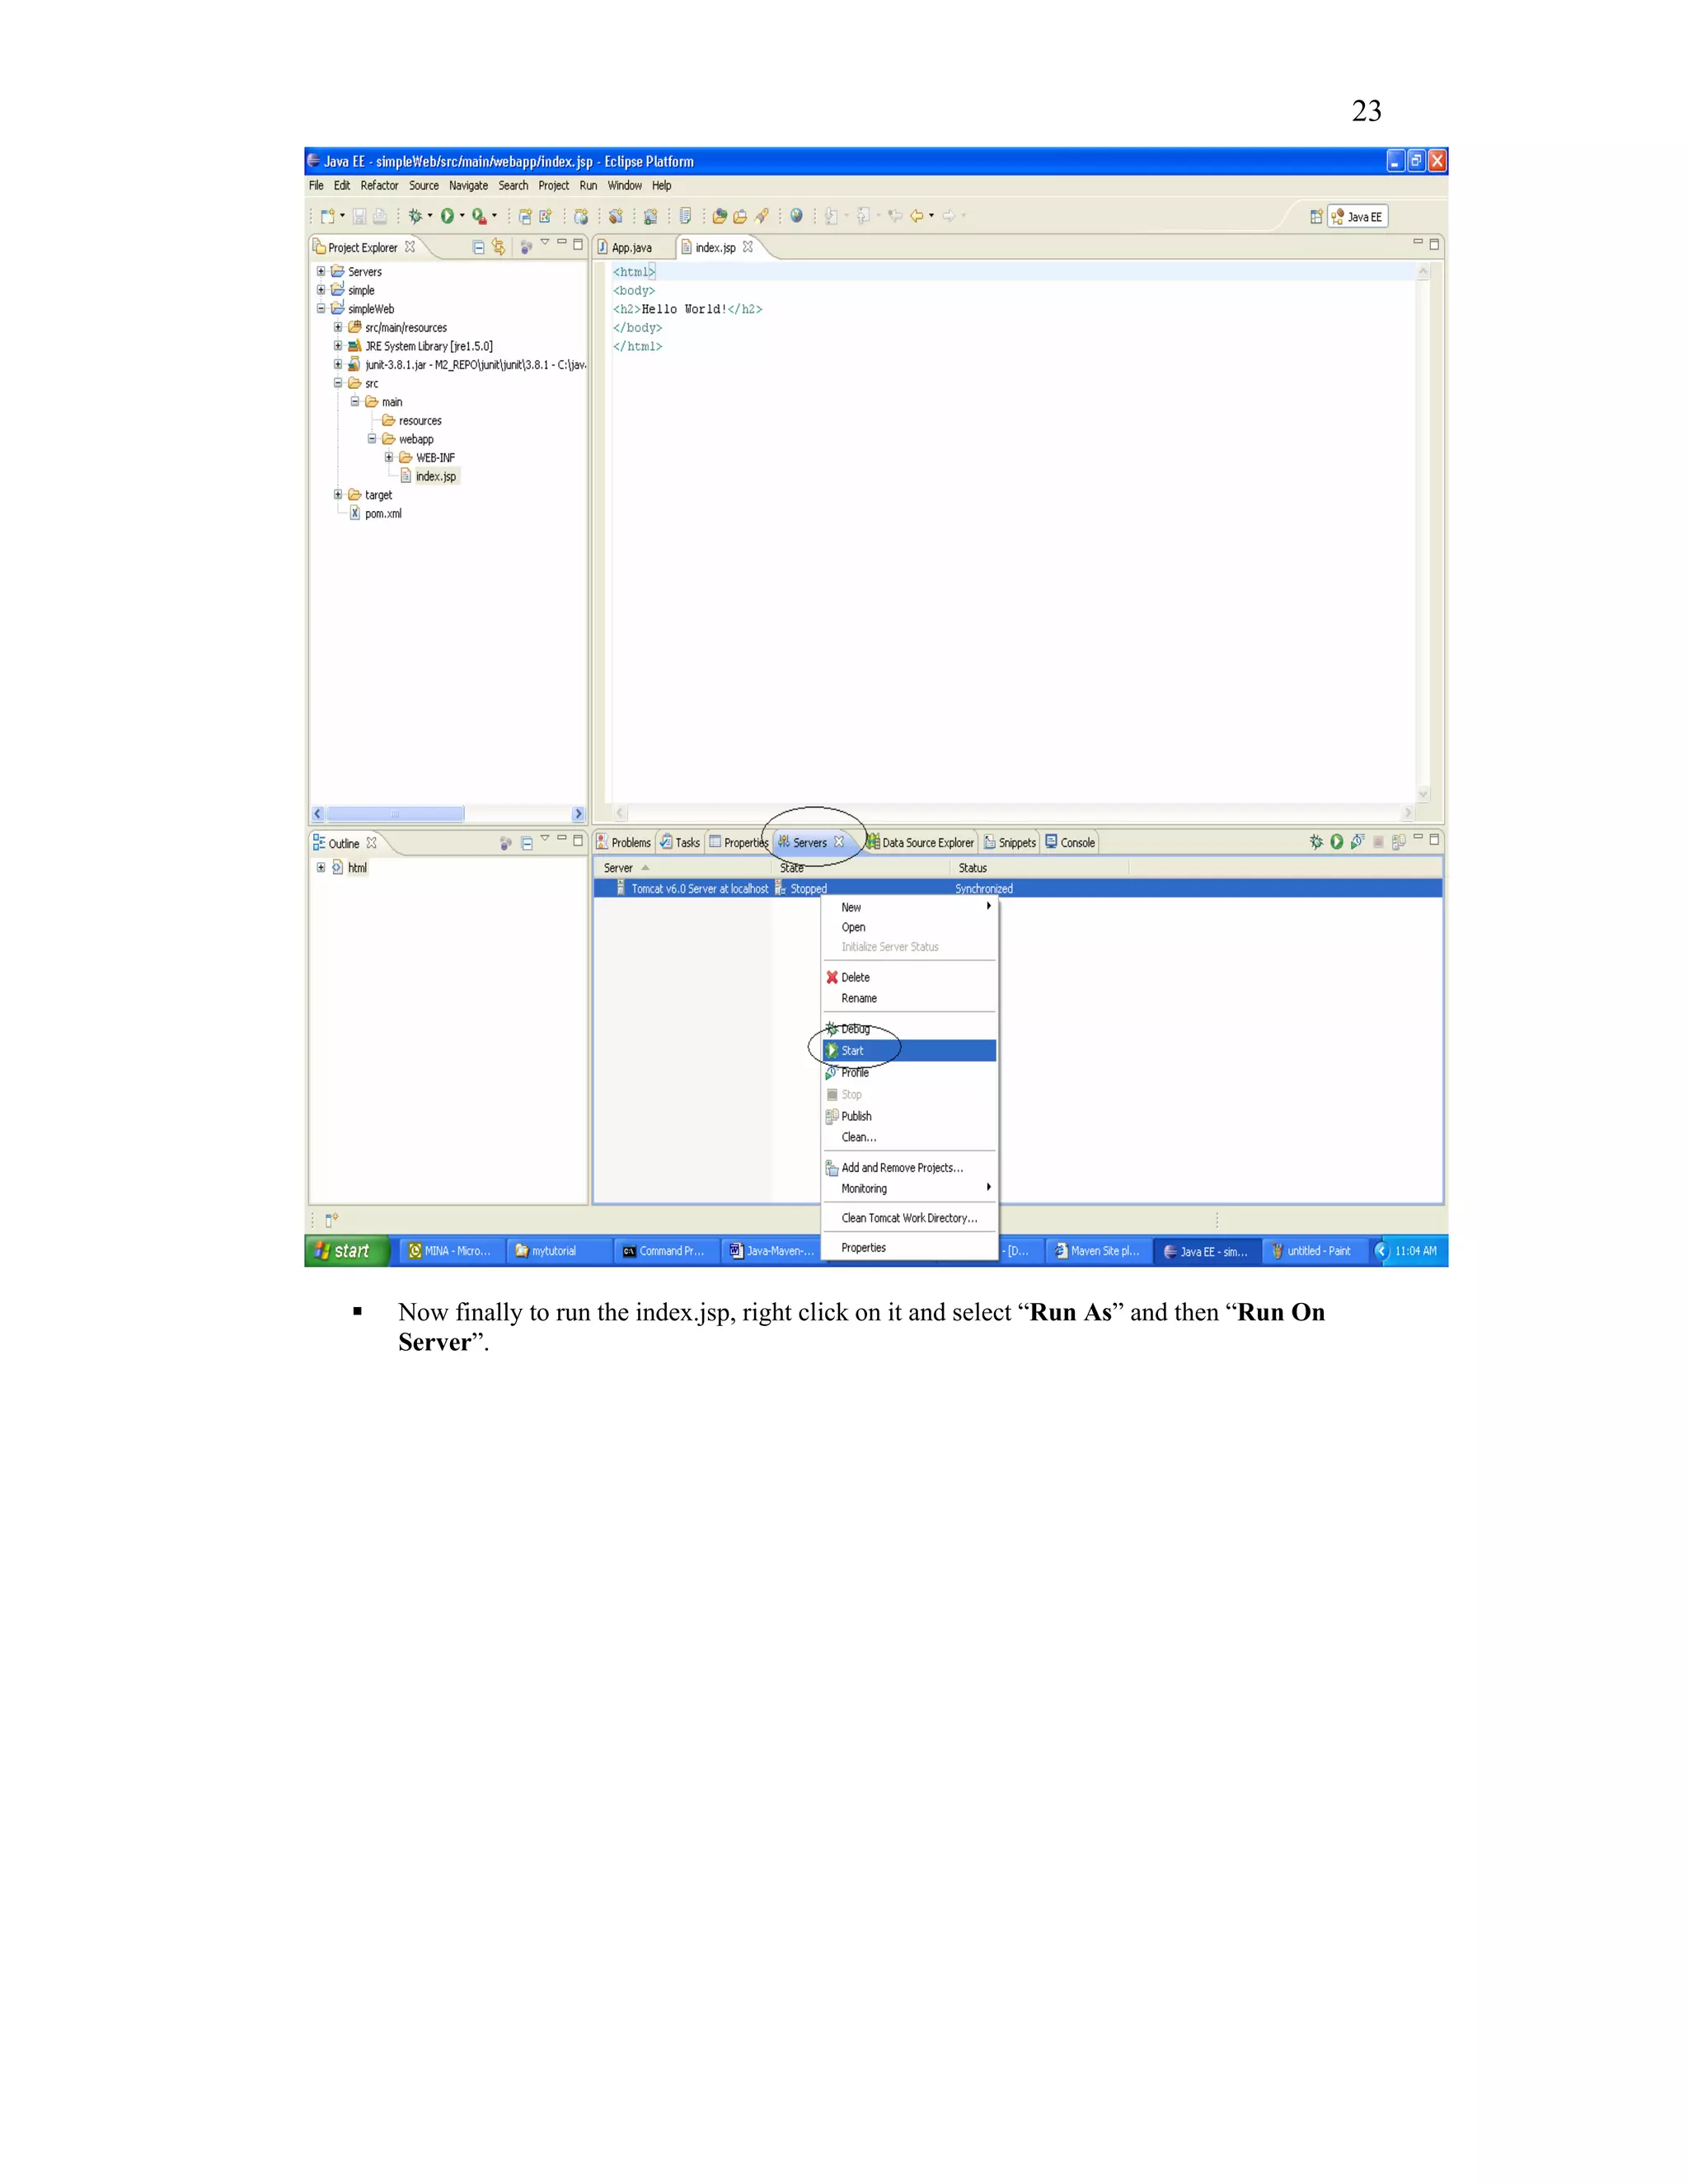Click the Save toolbar icon
1688x2184 pixels.
[359, 216]
